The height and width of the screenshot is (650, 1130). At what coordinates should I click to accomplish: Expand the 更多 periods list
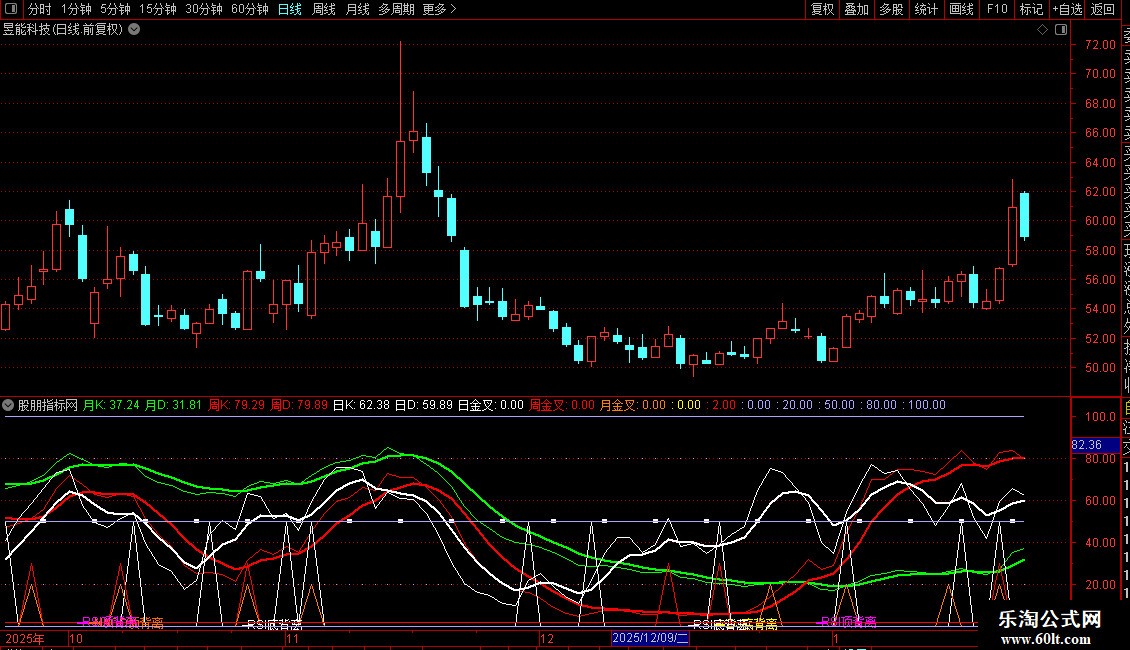(x=439, y=9)
